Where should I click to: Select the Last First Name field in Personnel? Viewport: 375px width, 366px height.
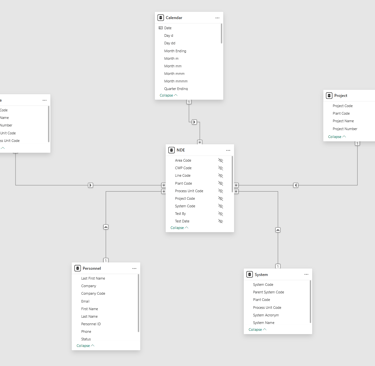point(93,278)
